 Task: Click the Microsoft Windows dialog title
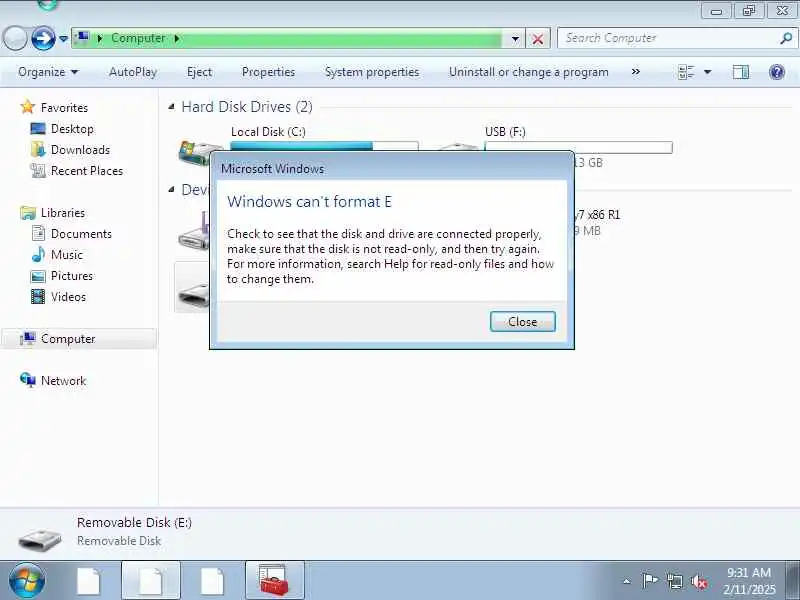tap(272, 169)
